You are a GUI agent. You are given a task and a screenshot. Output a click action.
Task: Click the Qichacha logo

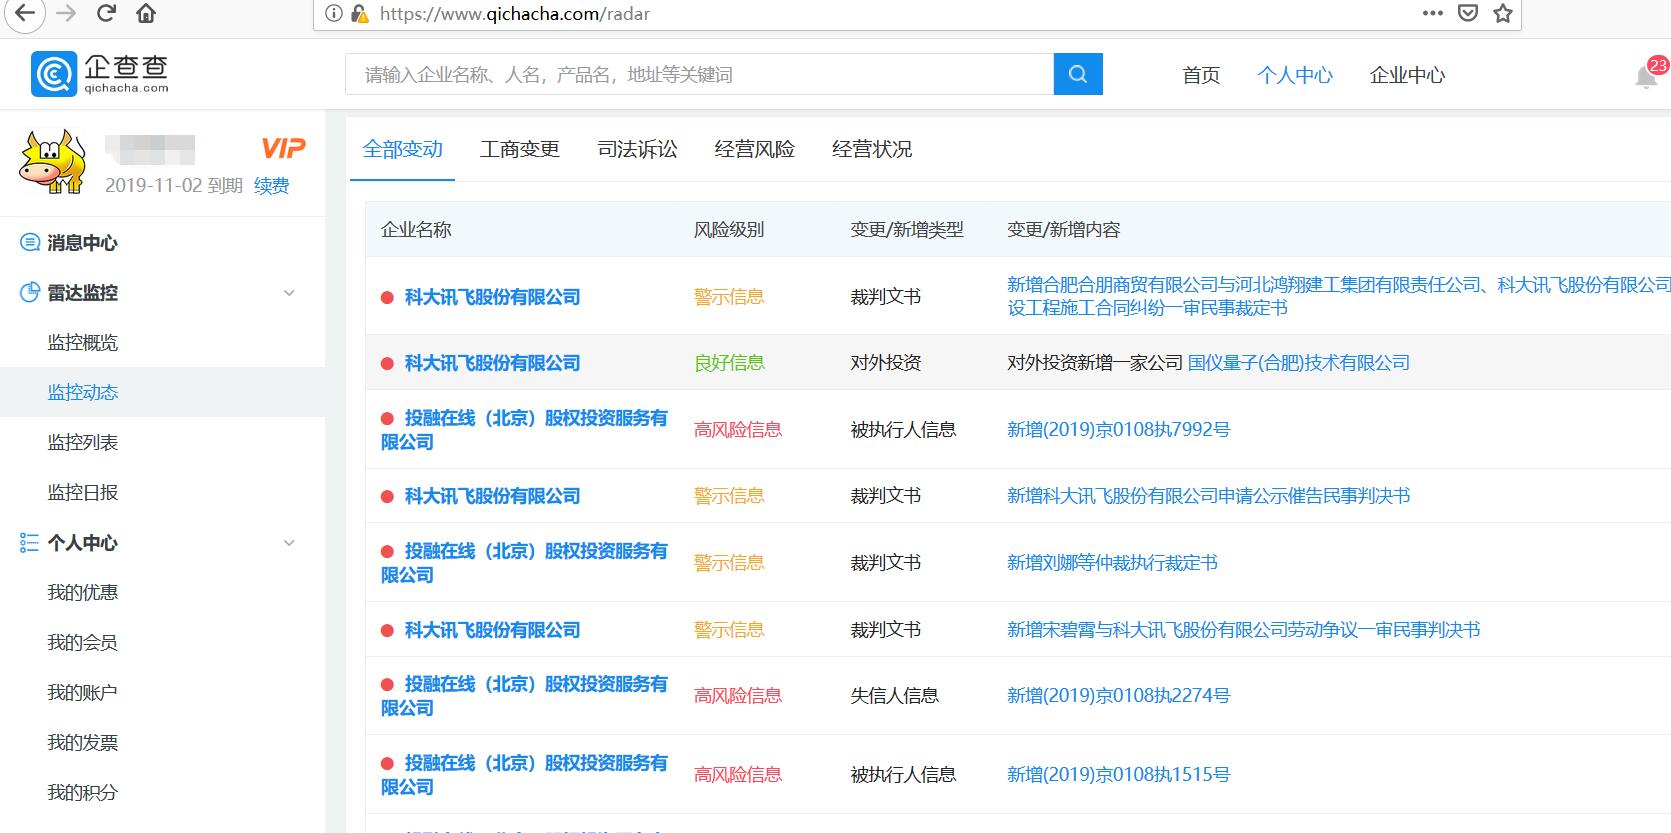[100, 74]
